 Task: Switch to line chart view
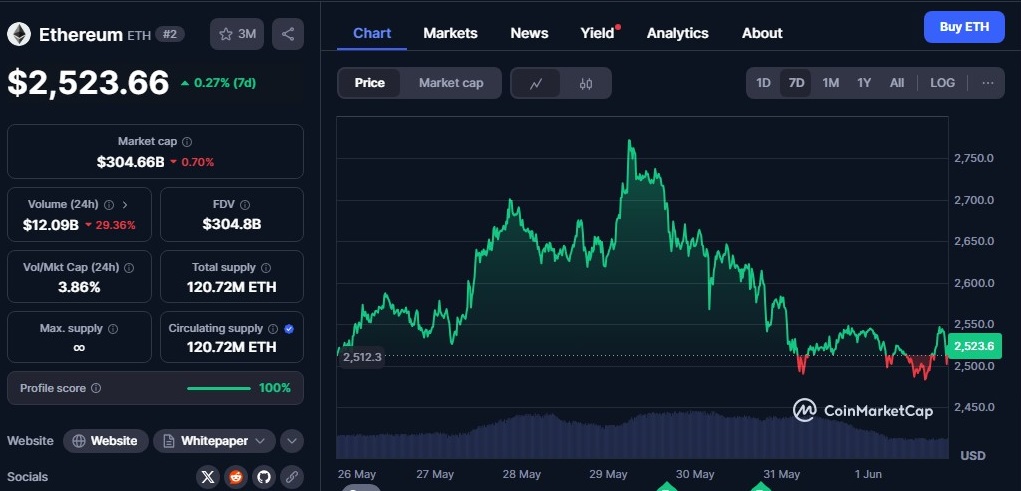(x=536, y=83)
